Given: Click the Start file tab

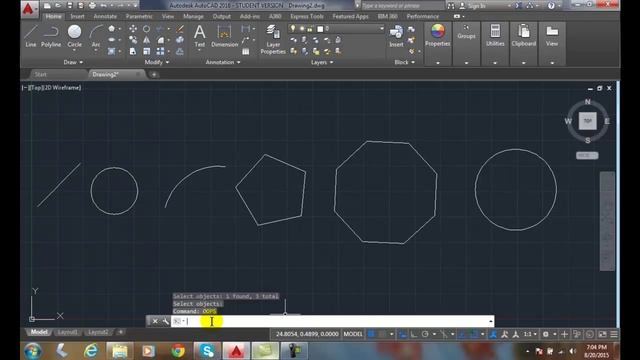Looking at the screenshot, I should (40, 74).
